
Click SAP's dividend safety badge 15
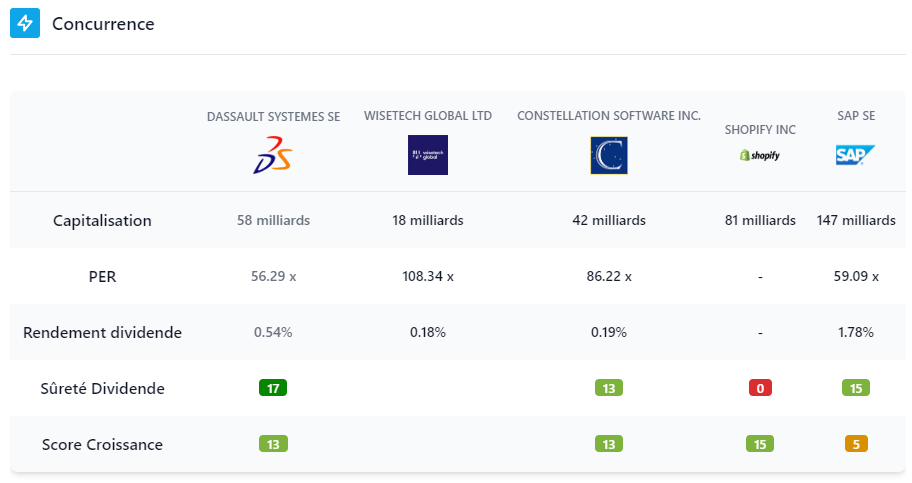(856, 388)
